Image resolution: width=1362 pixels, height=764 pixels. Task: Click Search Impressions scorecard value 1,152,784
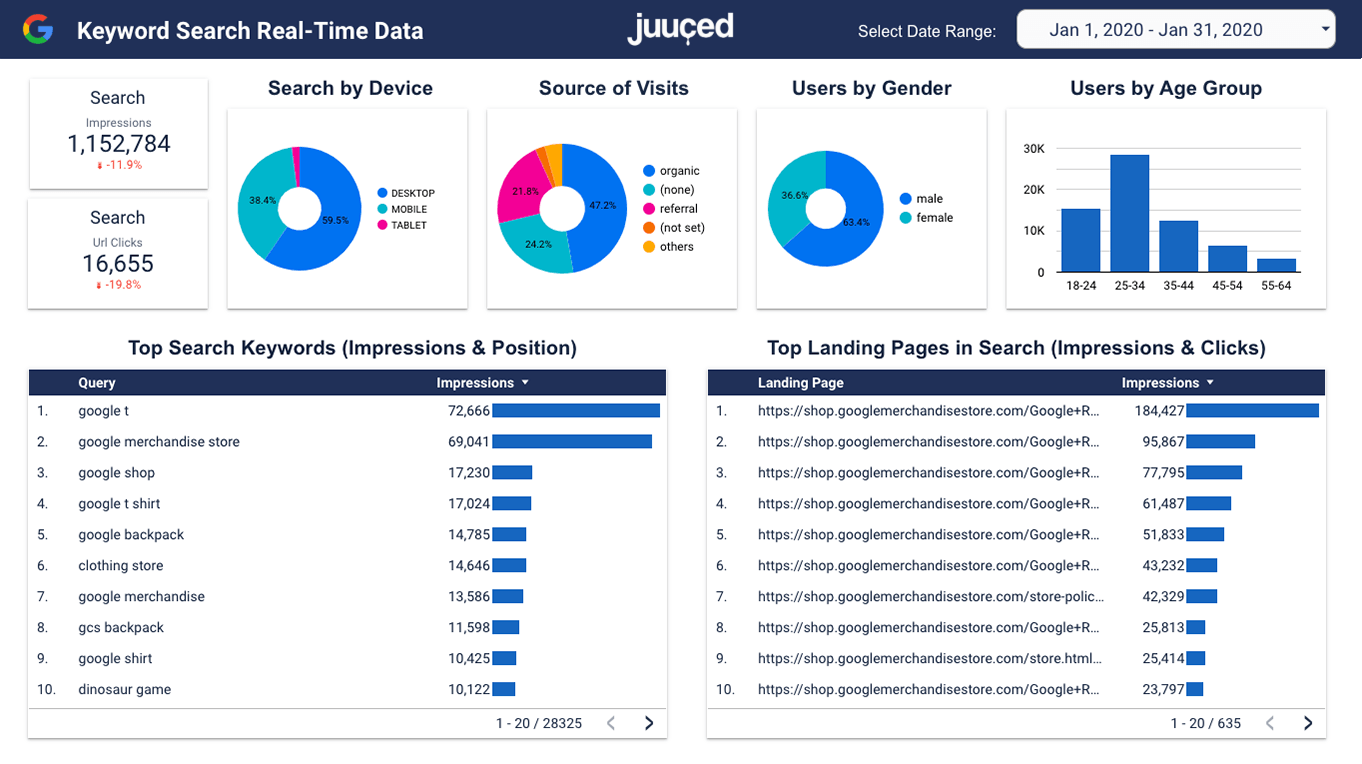coord(119,144)
